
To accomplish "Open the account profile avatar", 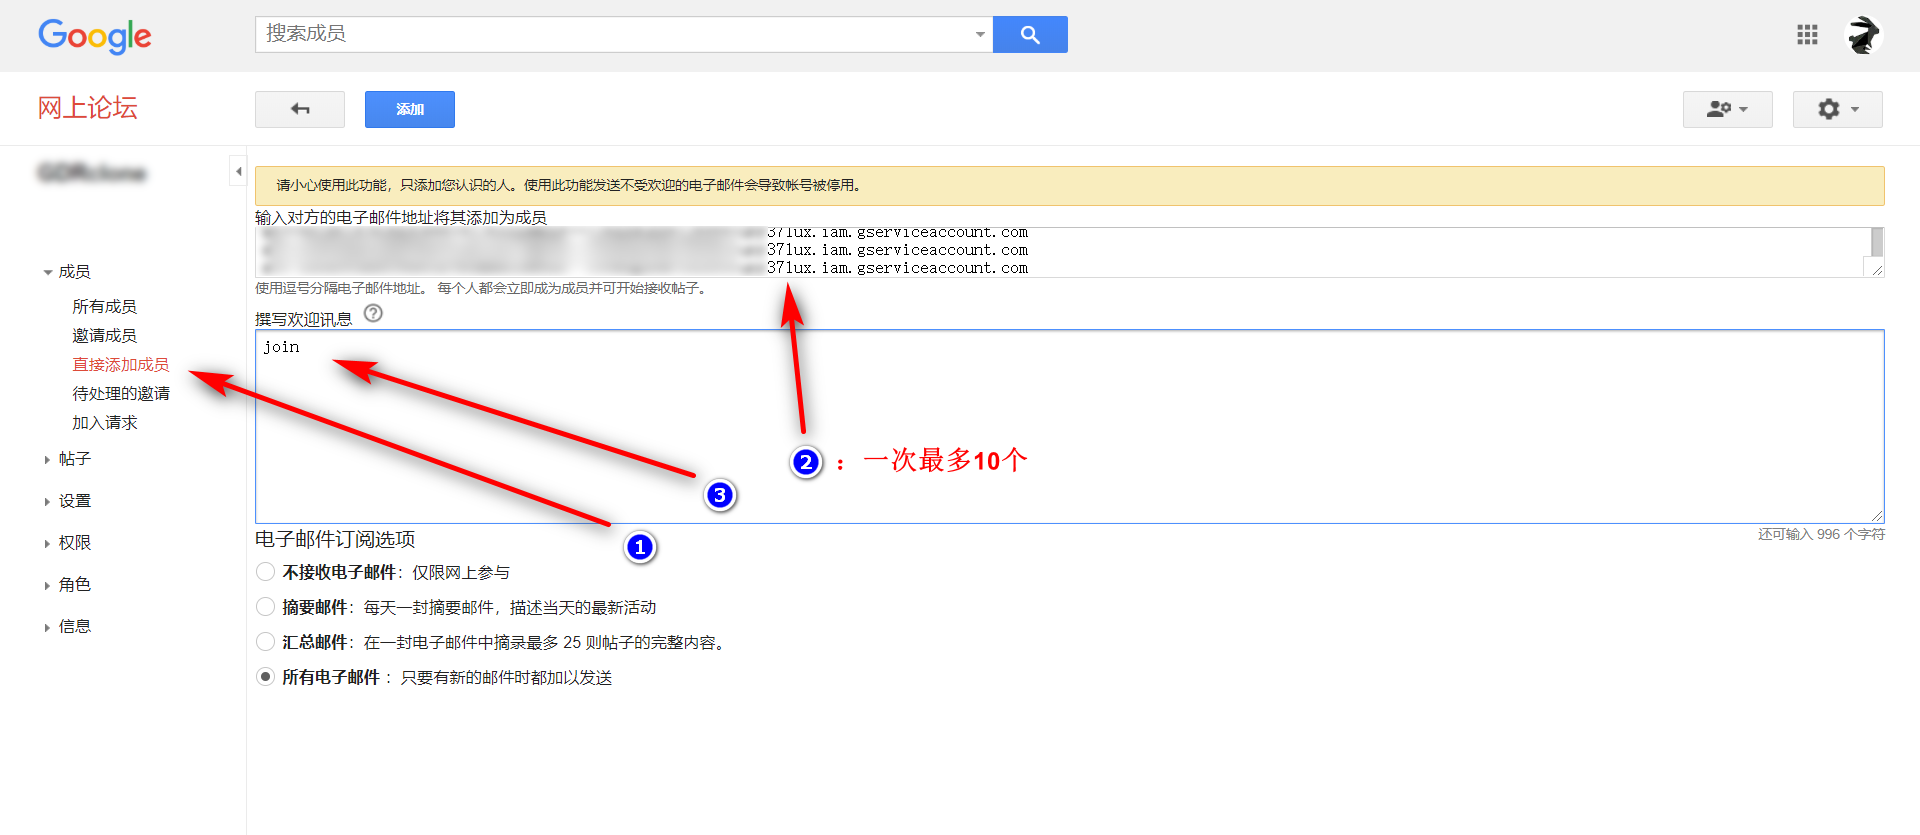I will [x=1862, y=35].
